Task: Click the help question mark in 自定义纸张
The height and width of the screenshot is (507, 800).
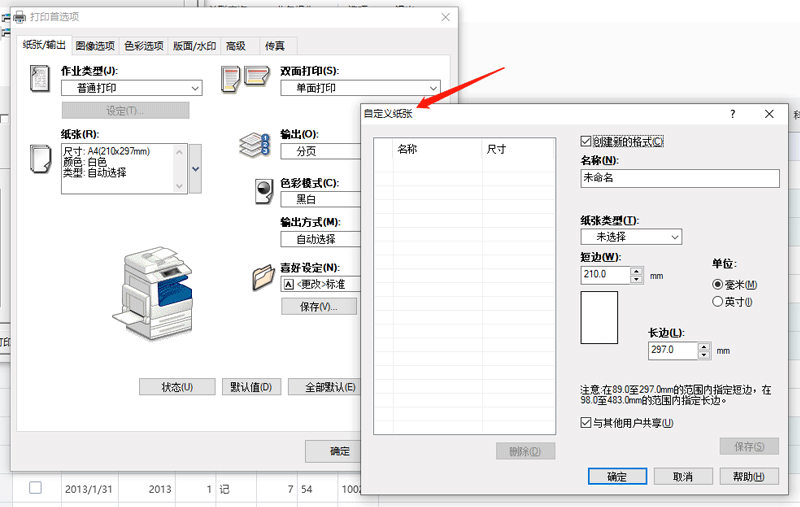Action: 732,114
